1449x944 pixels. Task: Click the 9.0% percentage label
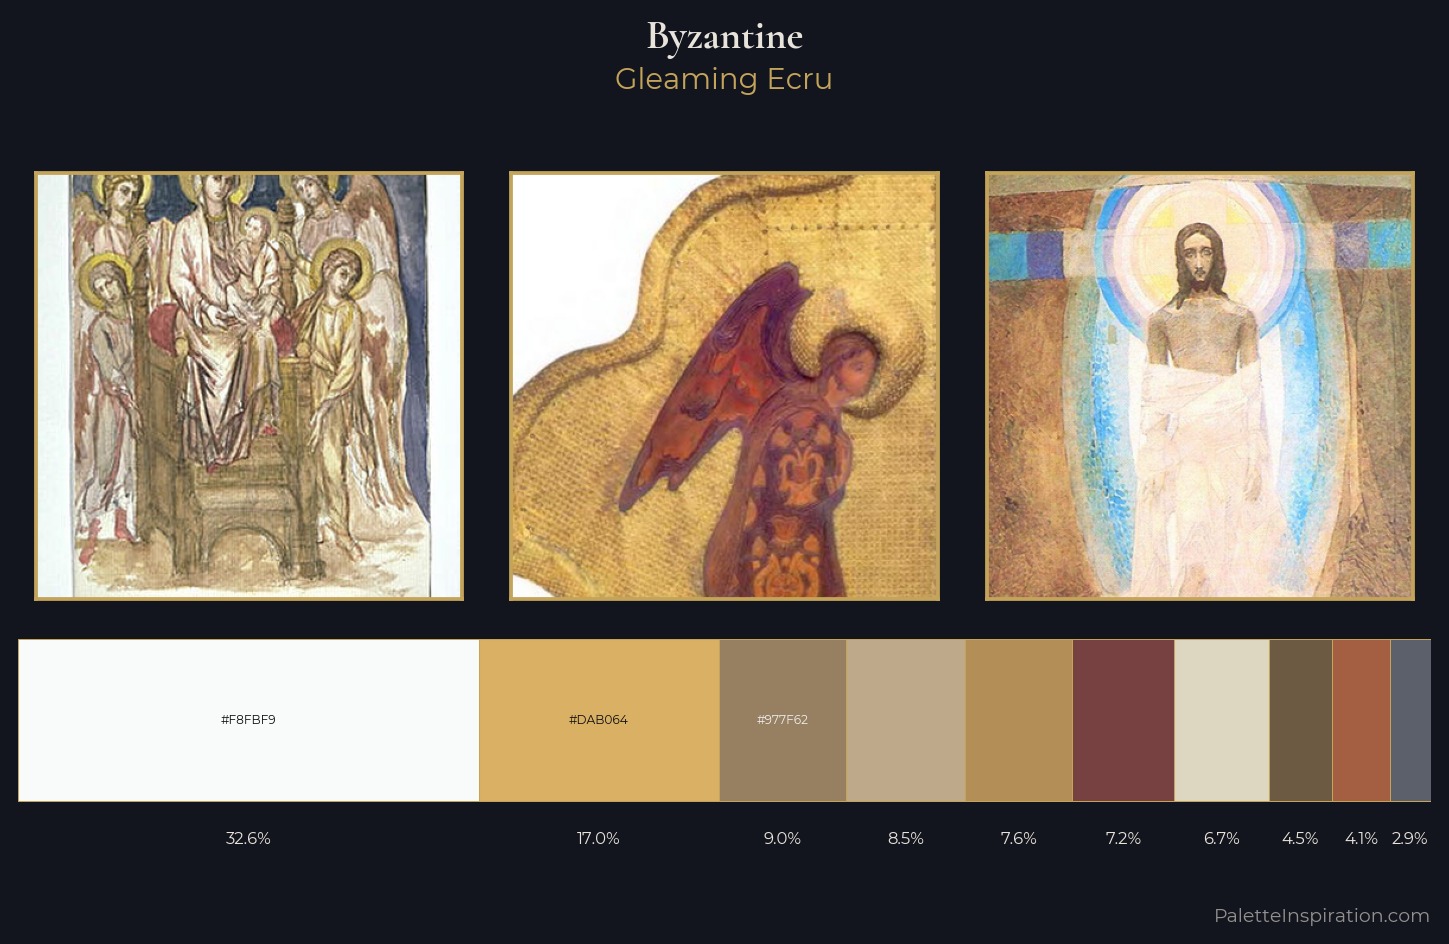coord(782,838)
